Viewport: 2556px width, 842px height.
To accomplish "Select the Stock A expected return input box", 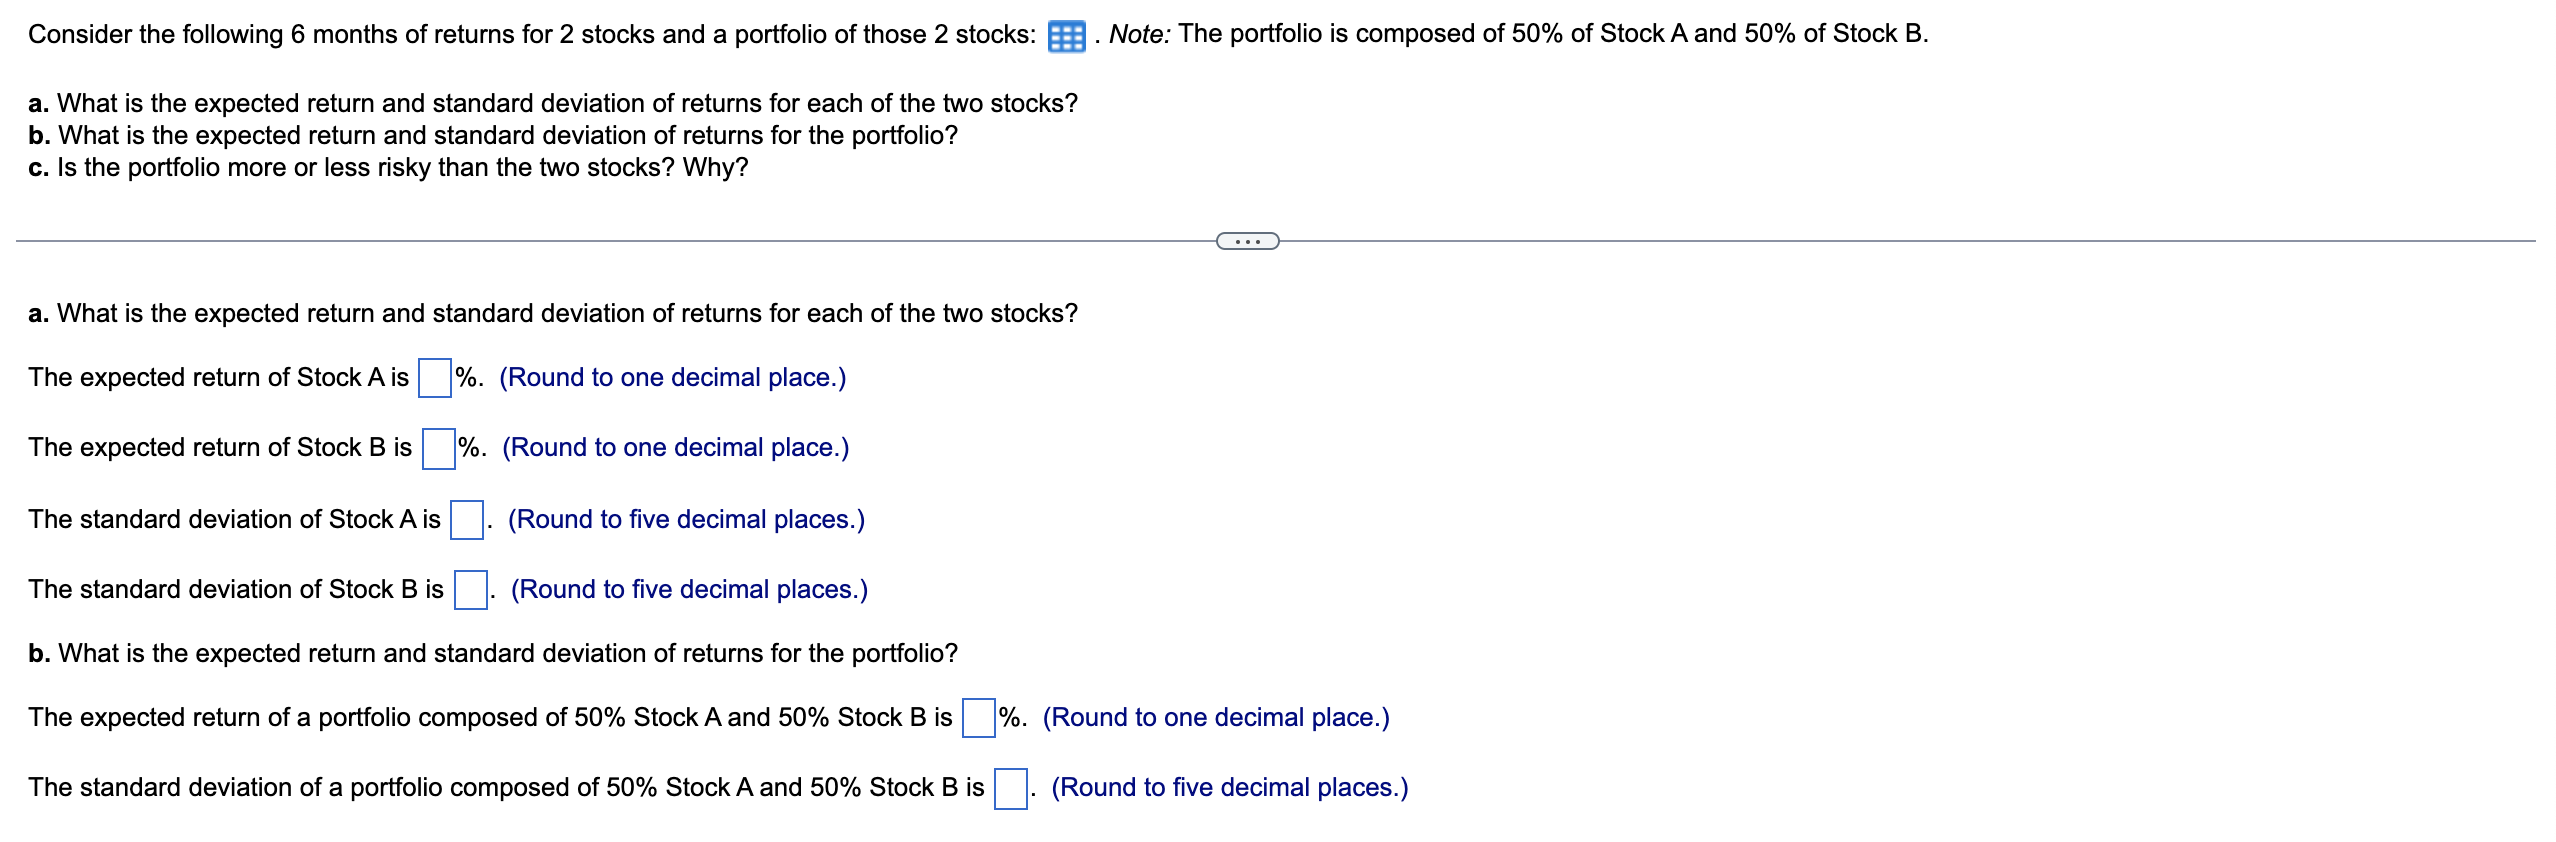I will click(x=435, y=378).
